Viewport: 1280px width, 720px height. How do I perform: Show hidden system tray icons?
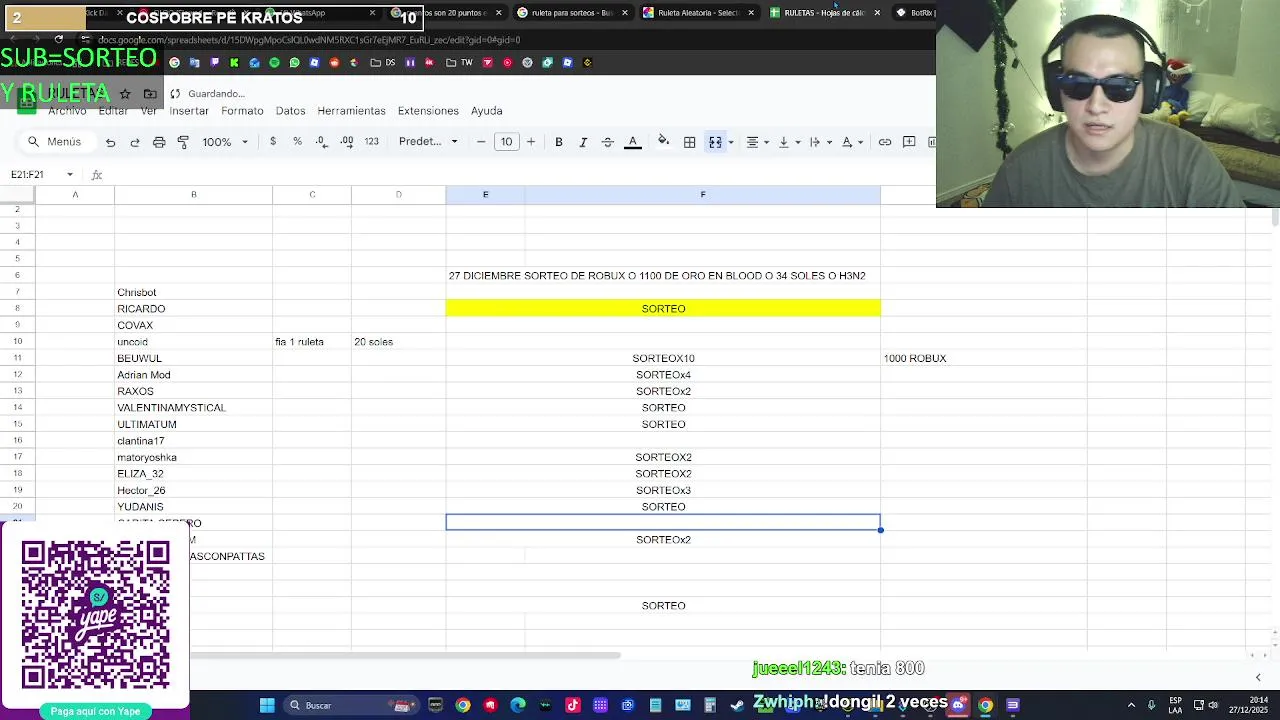pos(1131,706)
